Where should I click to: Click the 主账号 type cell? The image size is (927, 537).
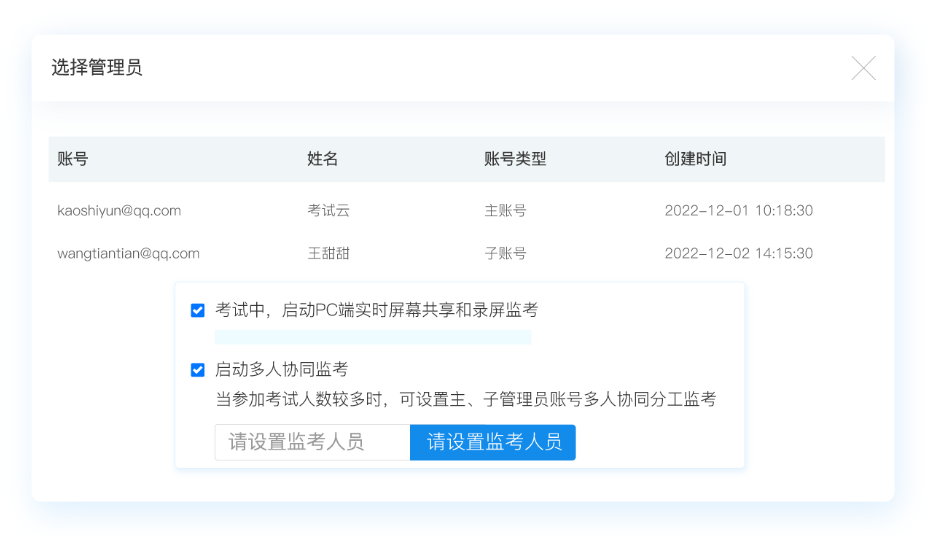(505, 211)
